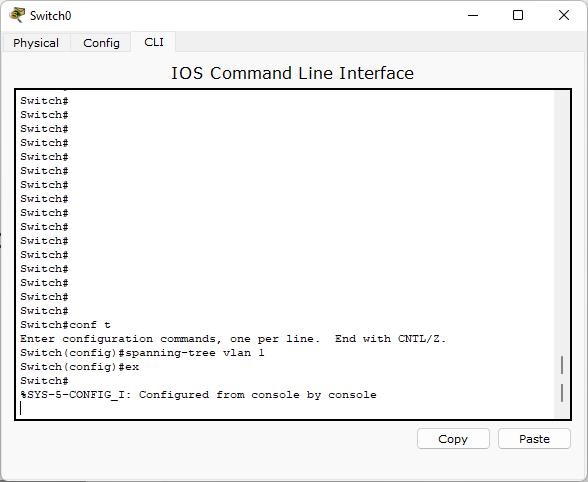Click 'Enter configuration commands' message line
Image resolution: width=588 pixels, height=482 pixels.
point(233,339)
